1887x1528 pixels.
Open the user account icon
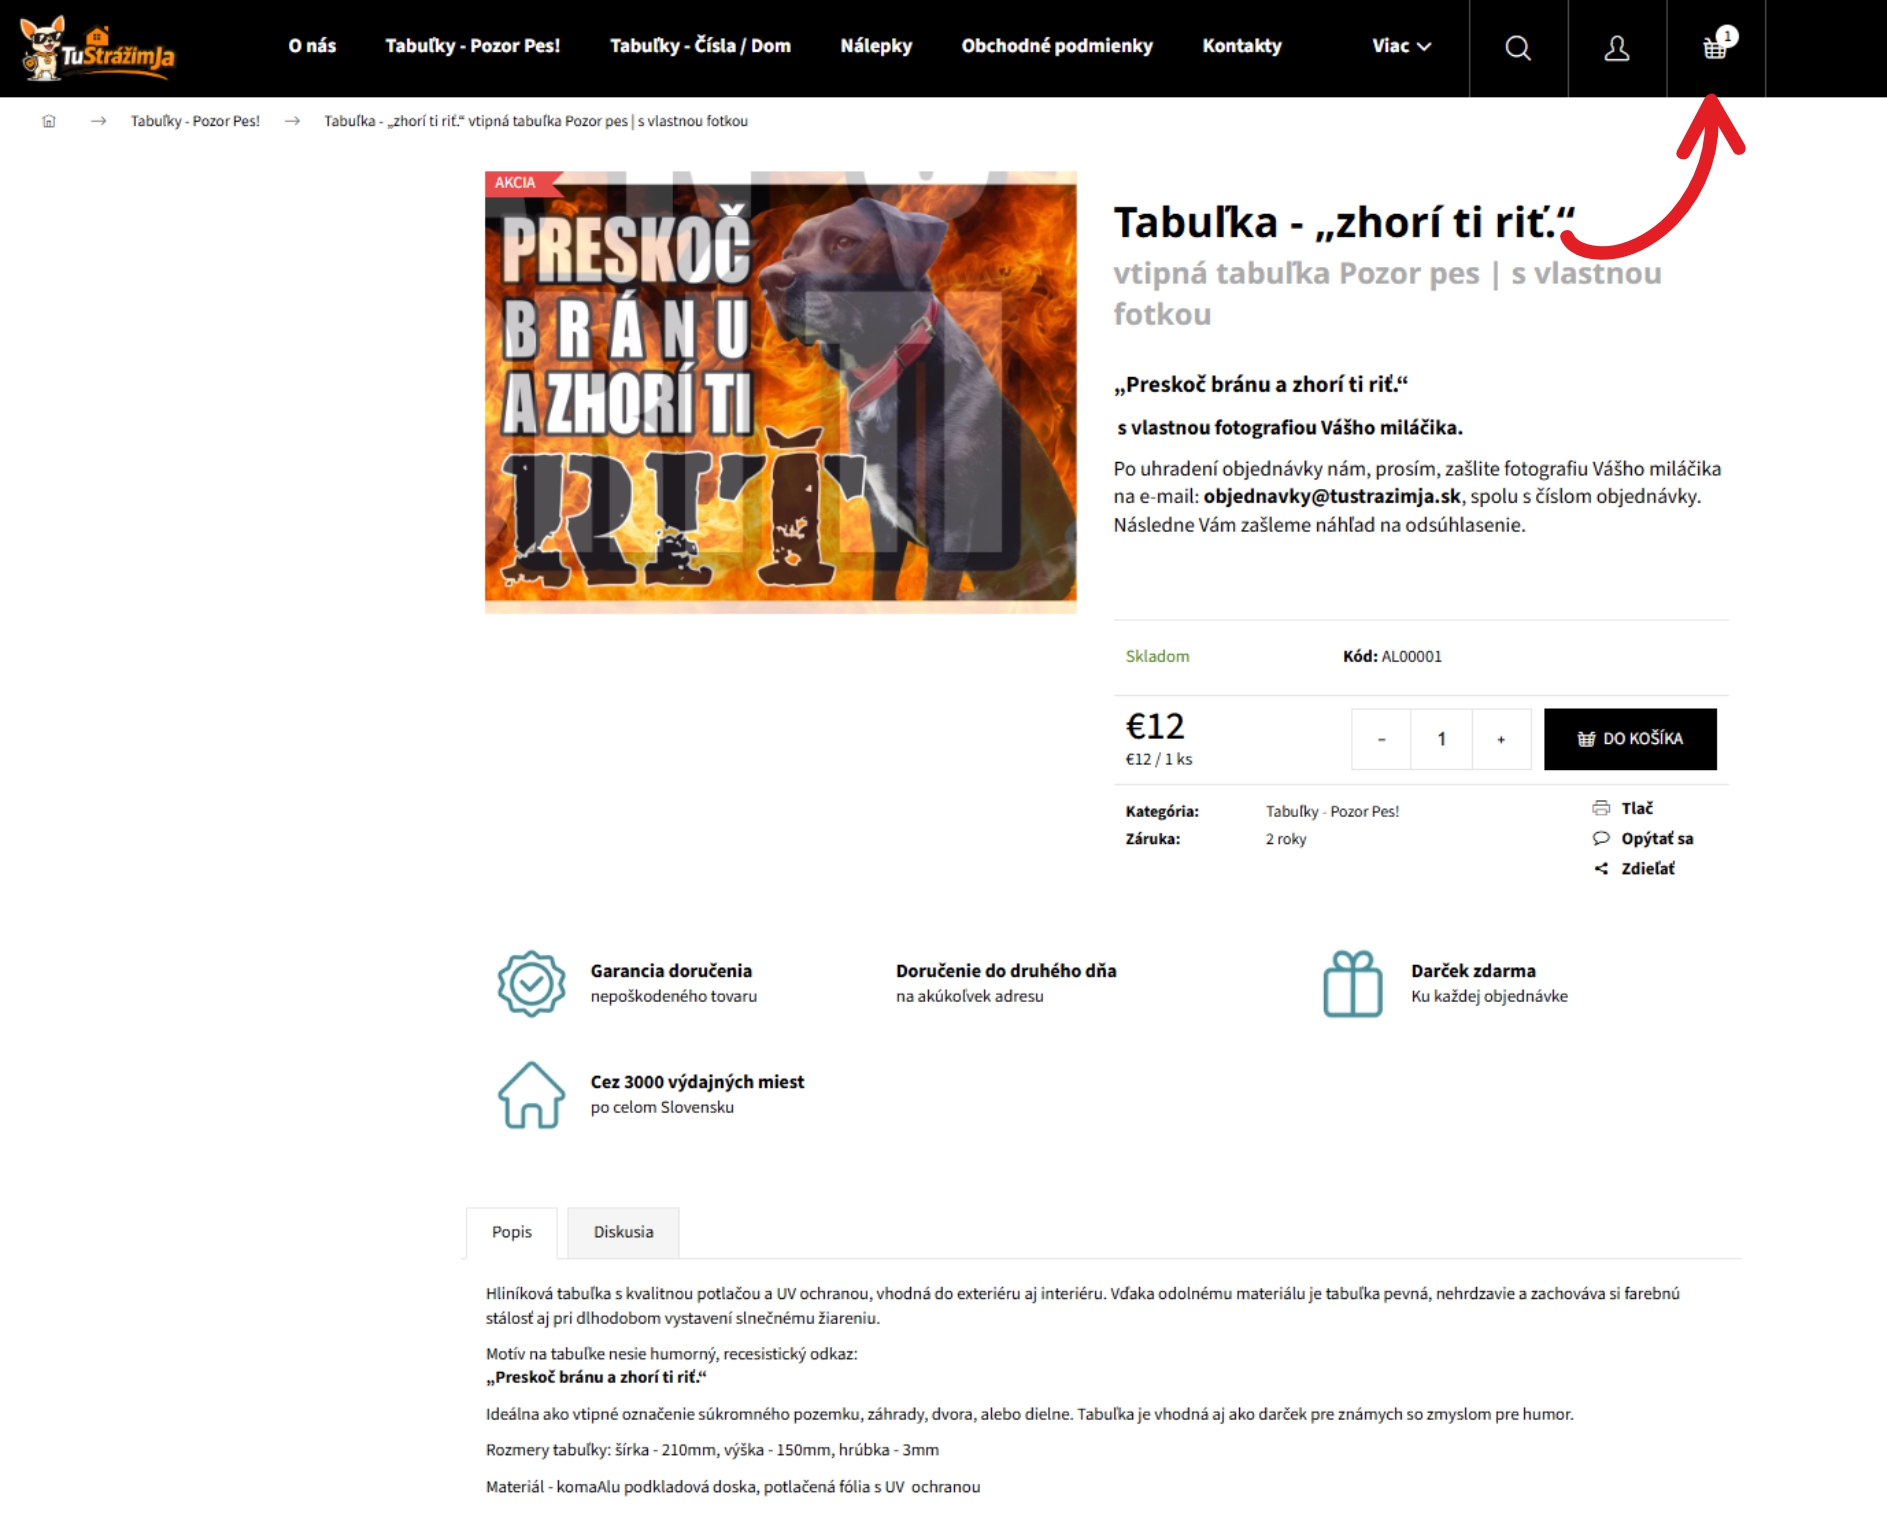1617,48
